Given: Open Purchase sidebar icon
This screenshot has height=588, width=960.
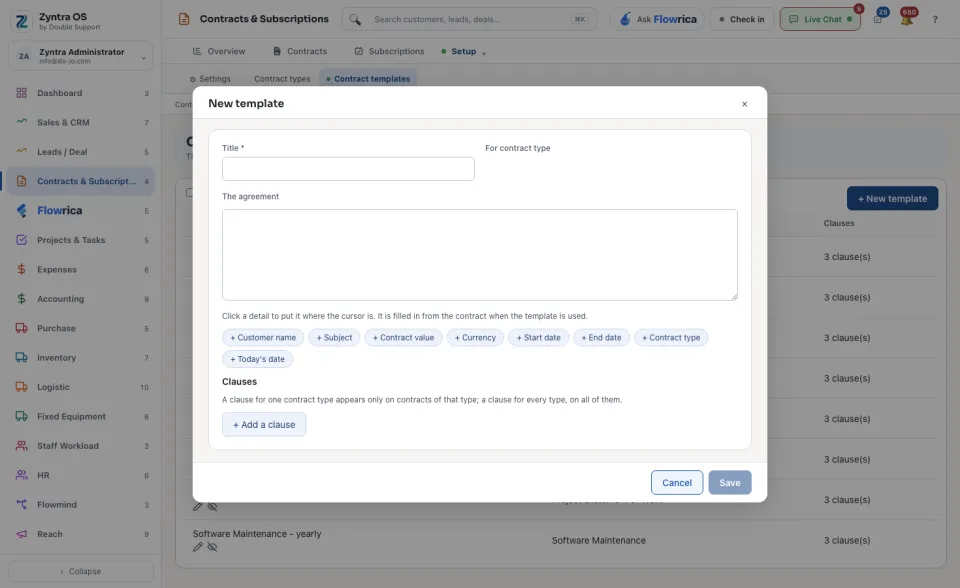Looking at the screenshot, I should coord(21,328).
